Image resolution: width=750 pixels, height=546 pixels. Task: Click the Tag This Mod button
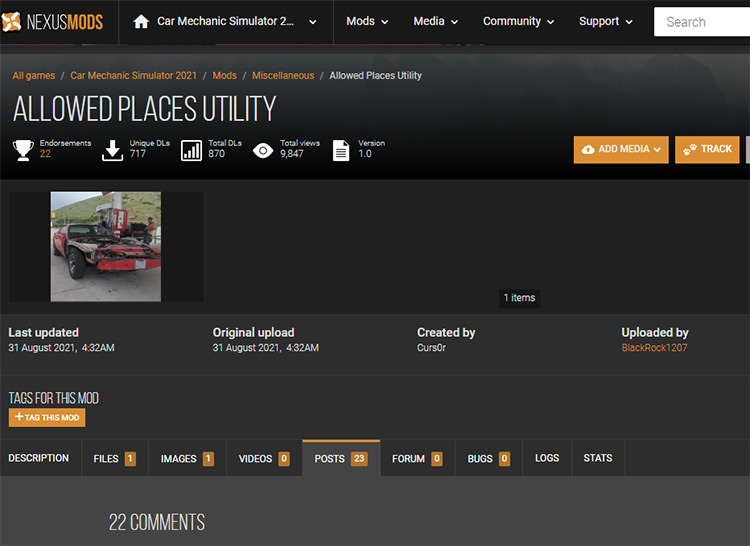tap(47, 417)
